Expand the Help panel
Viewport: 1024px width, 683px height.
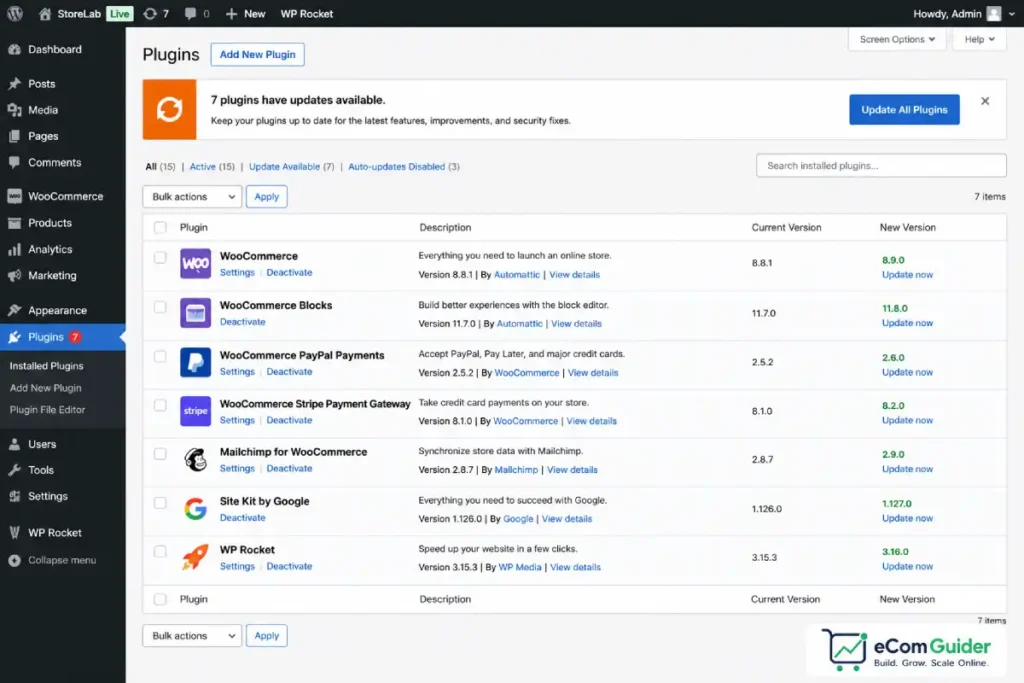(980, 39)
